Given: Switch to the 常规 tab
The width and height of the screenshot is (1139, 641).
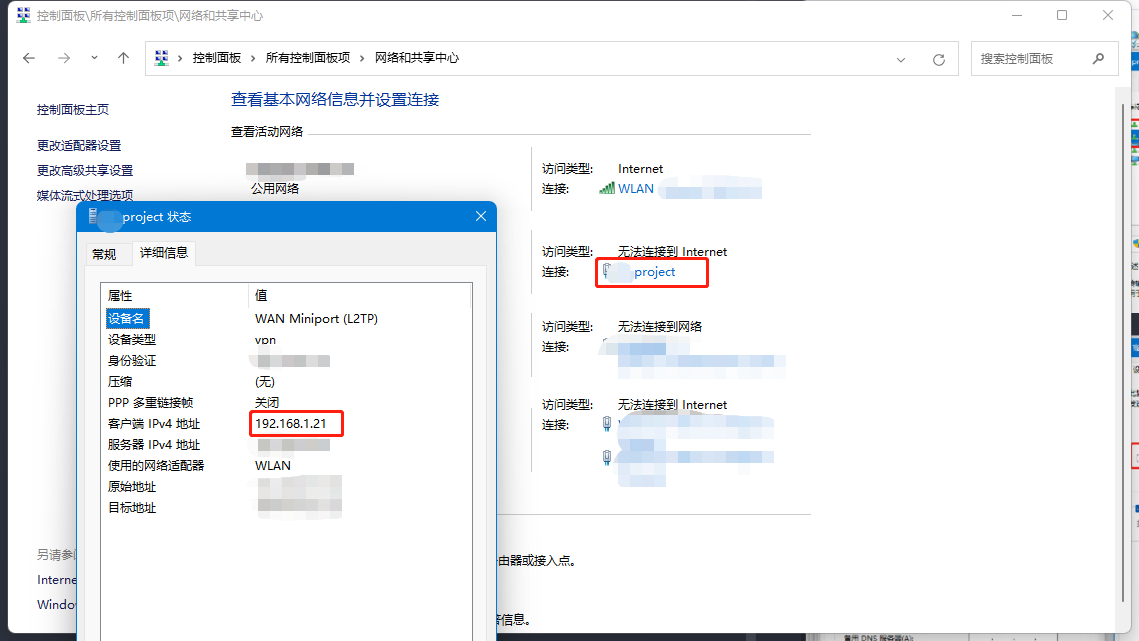Looking at the screenshot, I should (x=104, y=254).
